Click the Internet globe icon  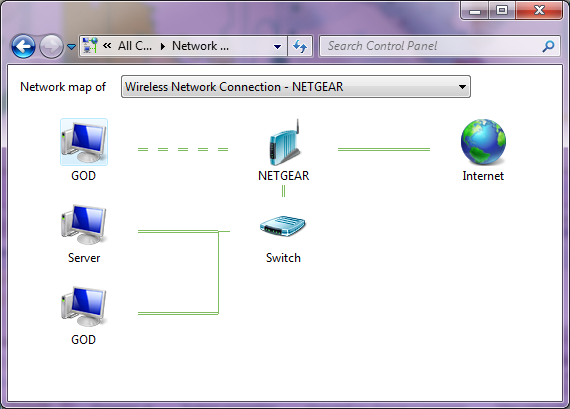tap(483, 142)
